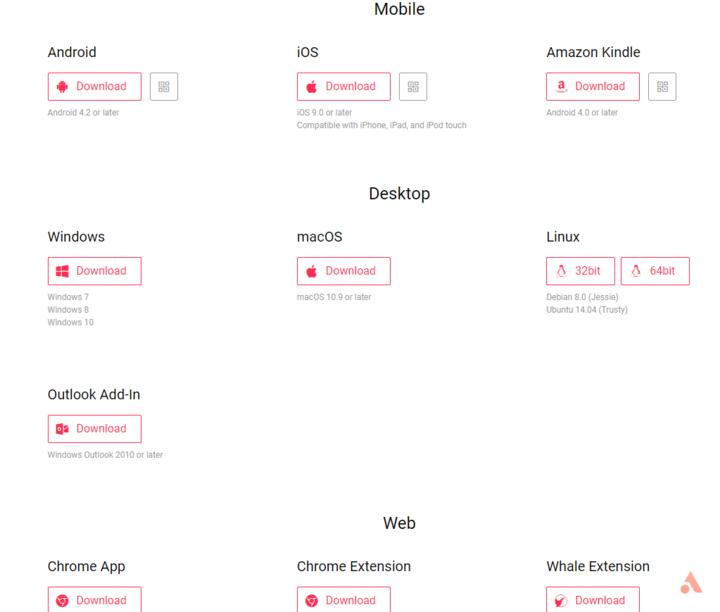Click the Chrome icon in Chrome App Download
The image size is (720, 612).
(x=62, y=601)
